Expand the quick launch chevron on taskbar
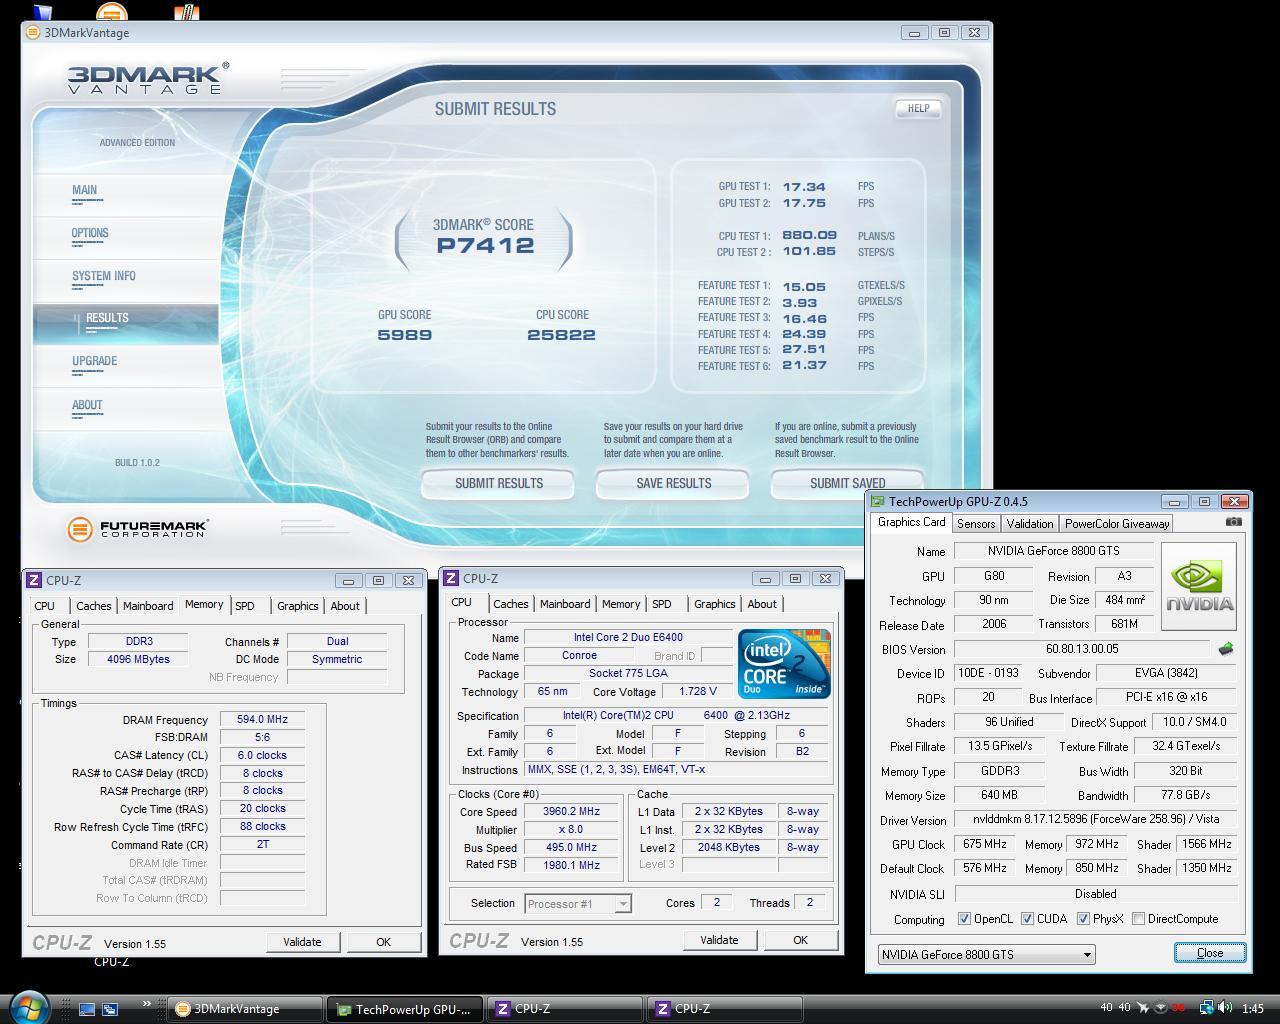 [147, 1004]
